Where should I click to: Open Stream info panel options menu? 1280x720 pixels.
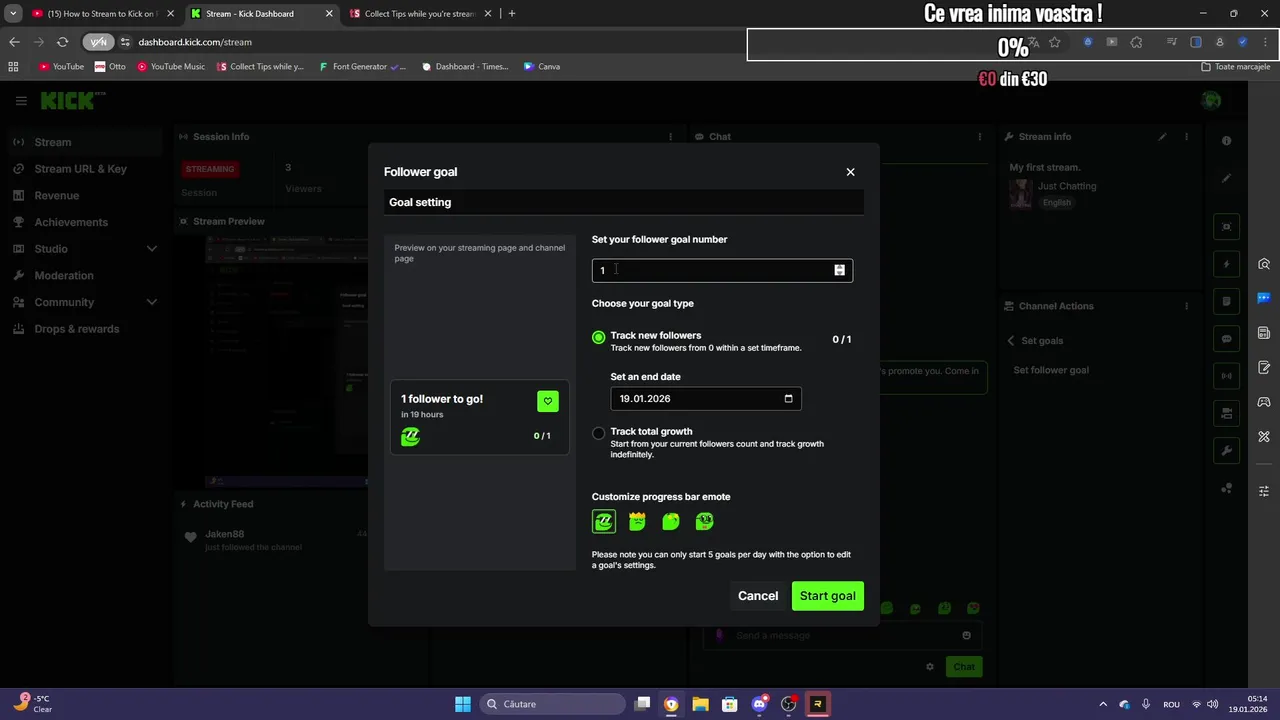(1186, 137)
